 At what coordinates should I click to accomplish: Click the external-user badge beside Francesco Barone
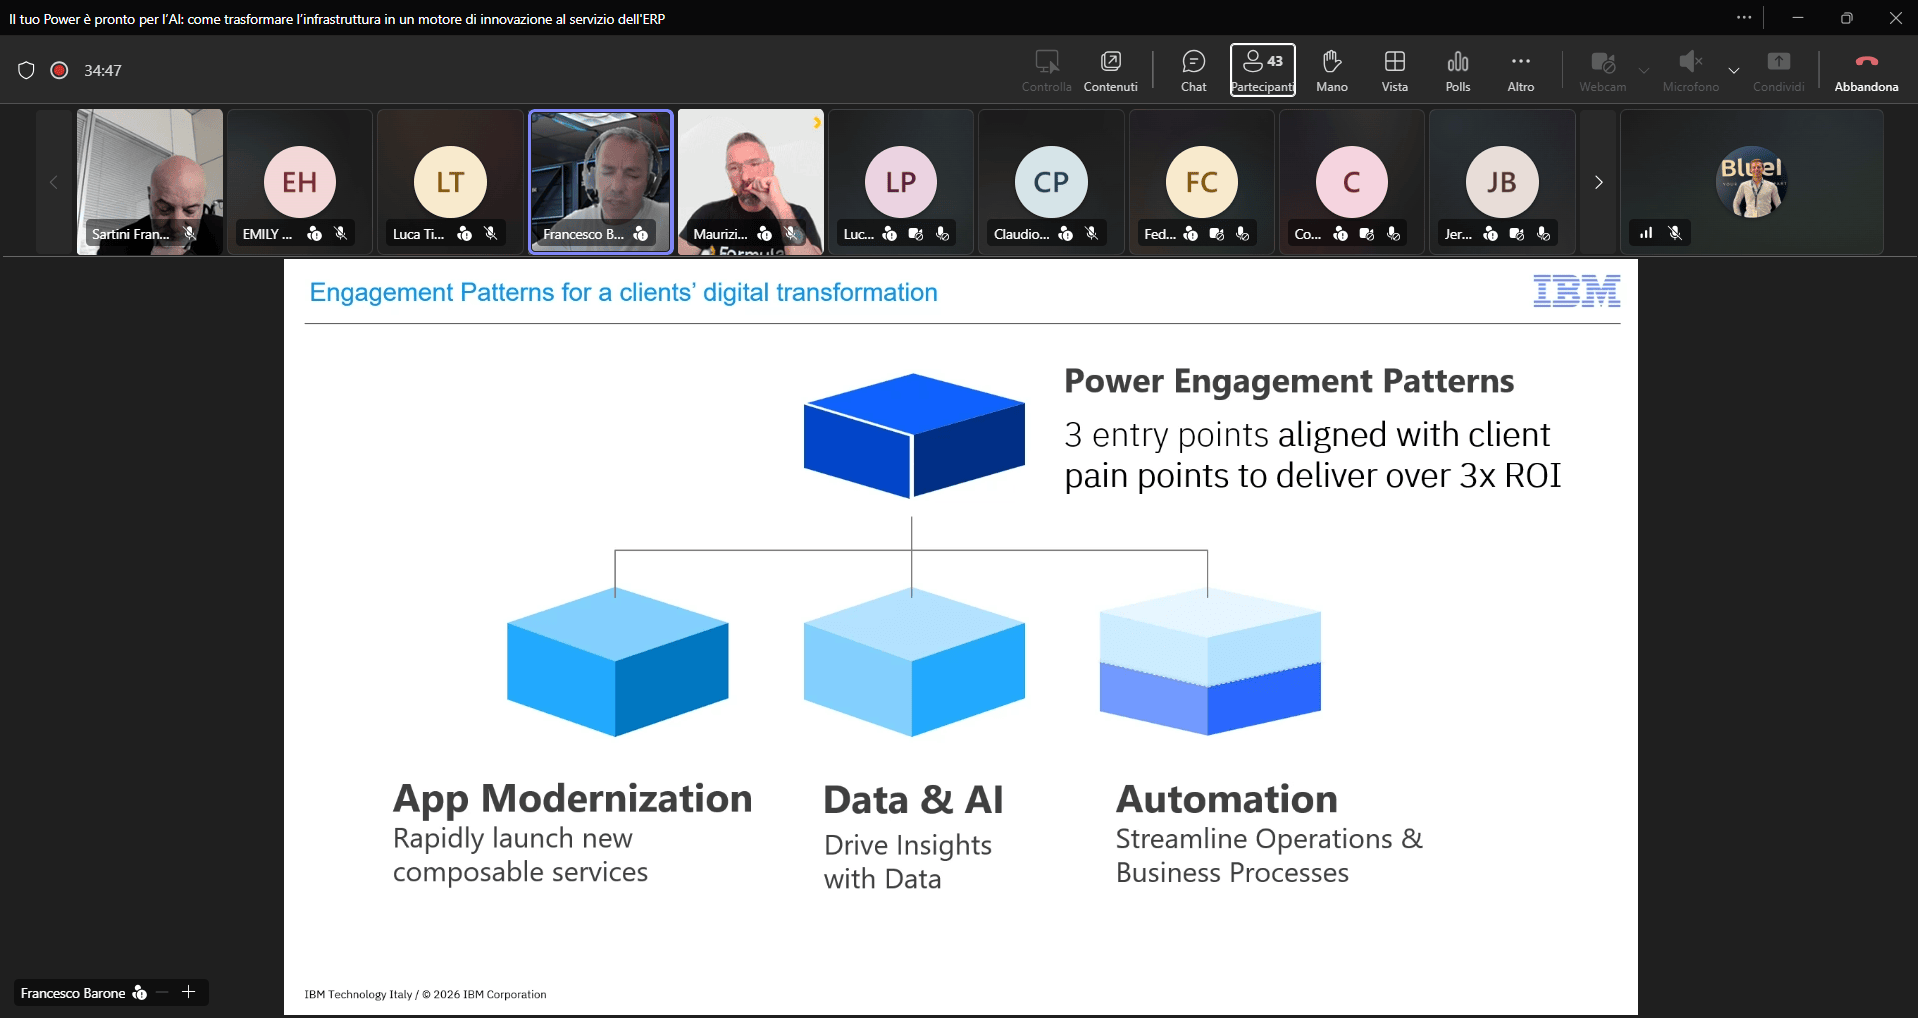click(x=140, y=993)
